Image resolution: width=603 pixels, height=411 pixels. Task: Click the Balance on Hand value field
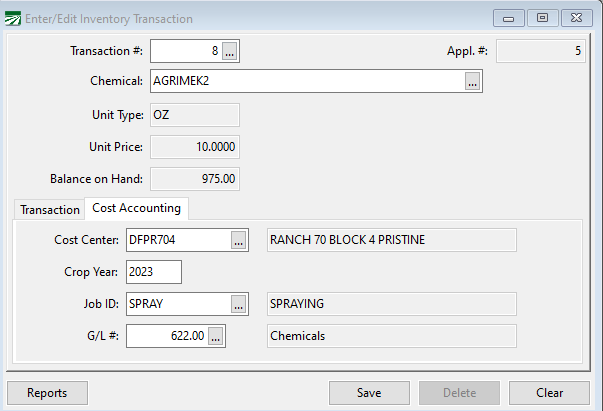194,180
